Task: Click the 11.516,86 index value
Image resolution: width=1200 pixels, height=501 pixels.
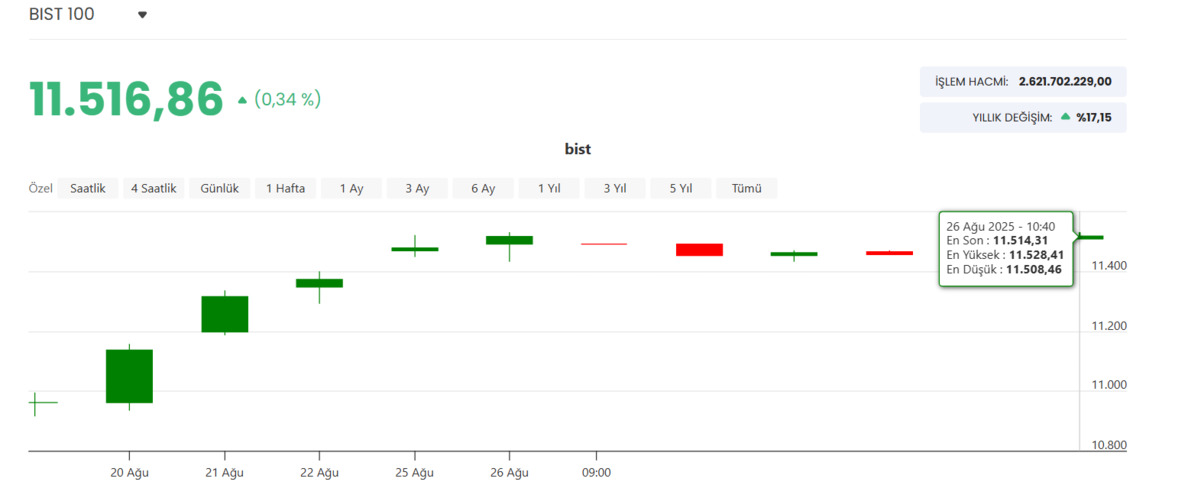Action: pyautogui.click(x=126, y=99)
